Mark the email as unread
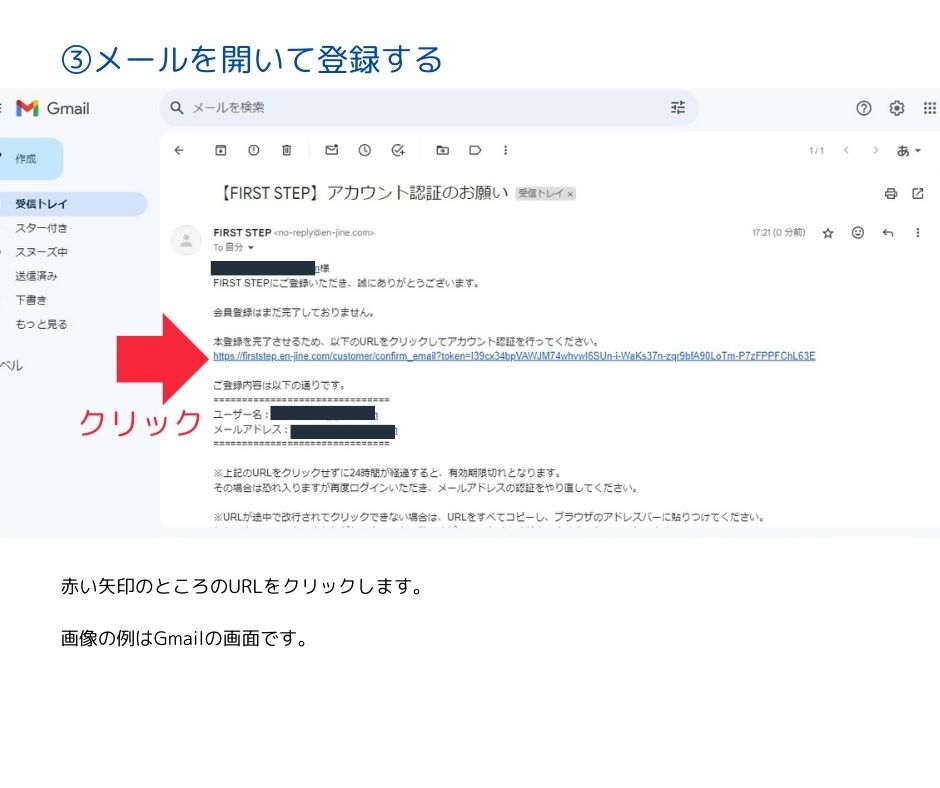 pyautogui.click(x=332, y=151)
